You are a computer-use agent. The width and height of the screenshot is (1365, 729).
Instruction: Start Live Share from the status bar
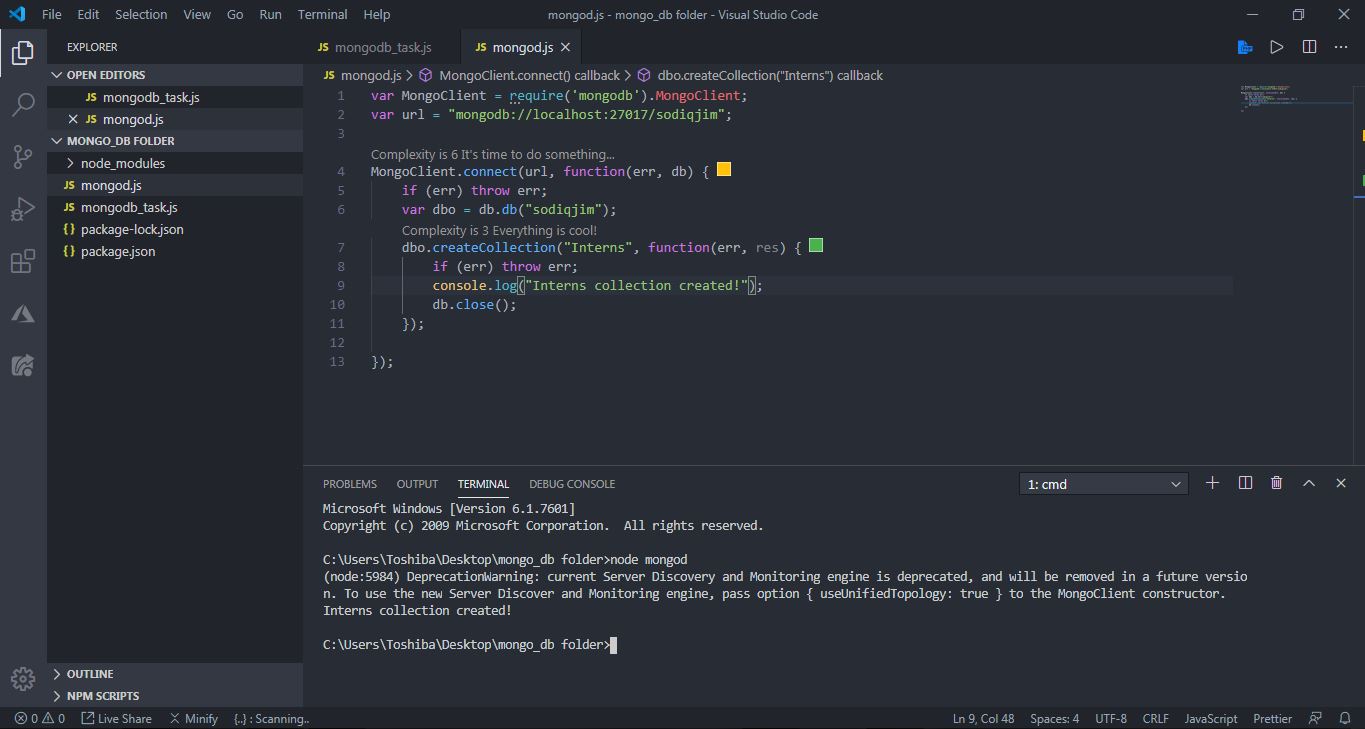116,718
